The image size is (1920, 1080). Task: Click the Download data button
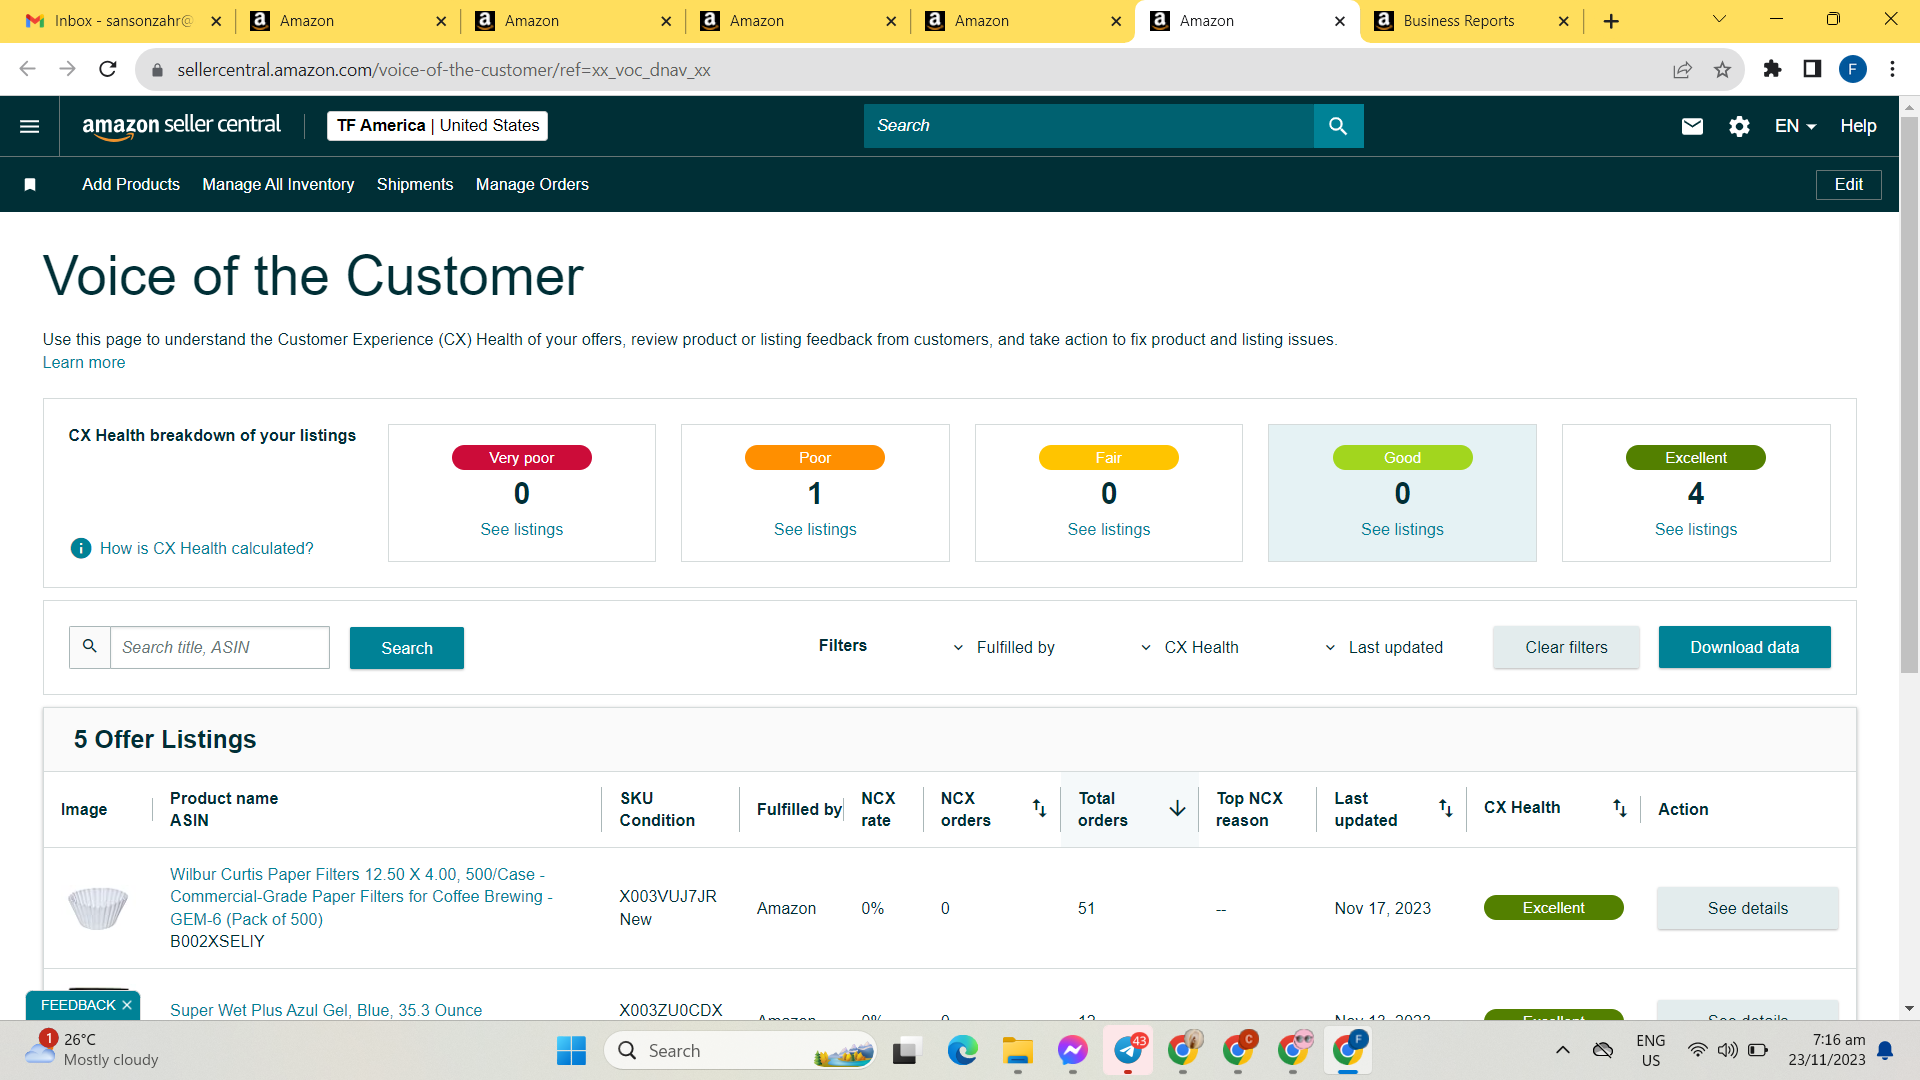point(1745,647)
